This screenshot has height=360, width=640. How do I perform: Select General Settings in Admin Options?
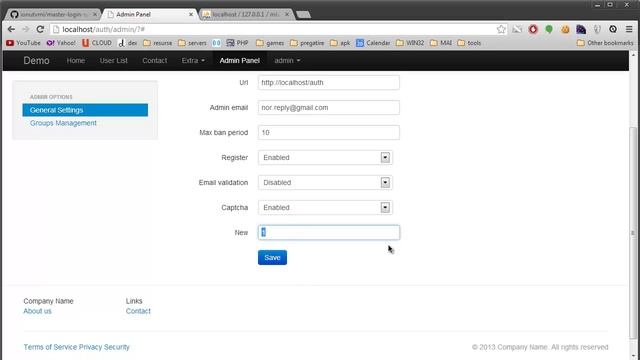[85, 110]
